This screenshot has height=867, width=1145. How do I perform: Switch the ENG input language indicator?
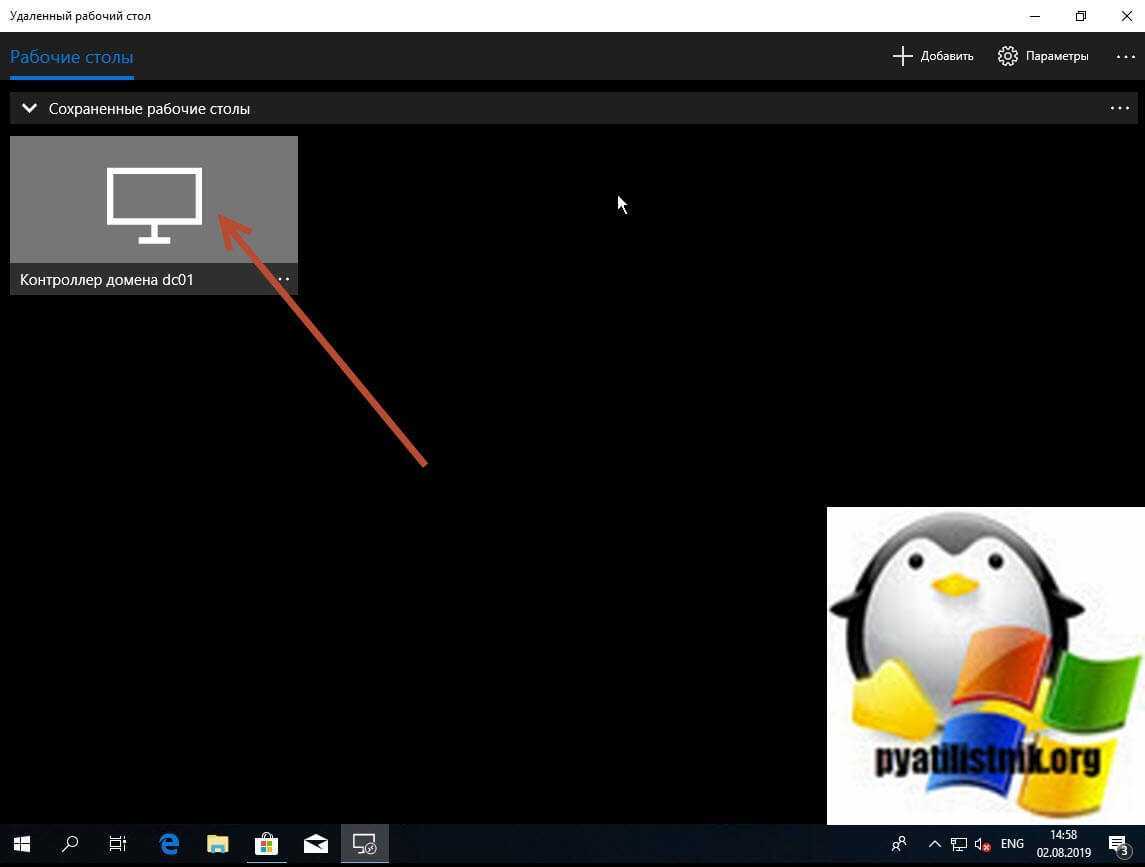tap(1012, 845)
